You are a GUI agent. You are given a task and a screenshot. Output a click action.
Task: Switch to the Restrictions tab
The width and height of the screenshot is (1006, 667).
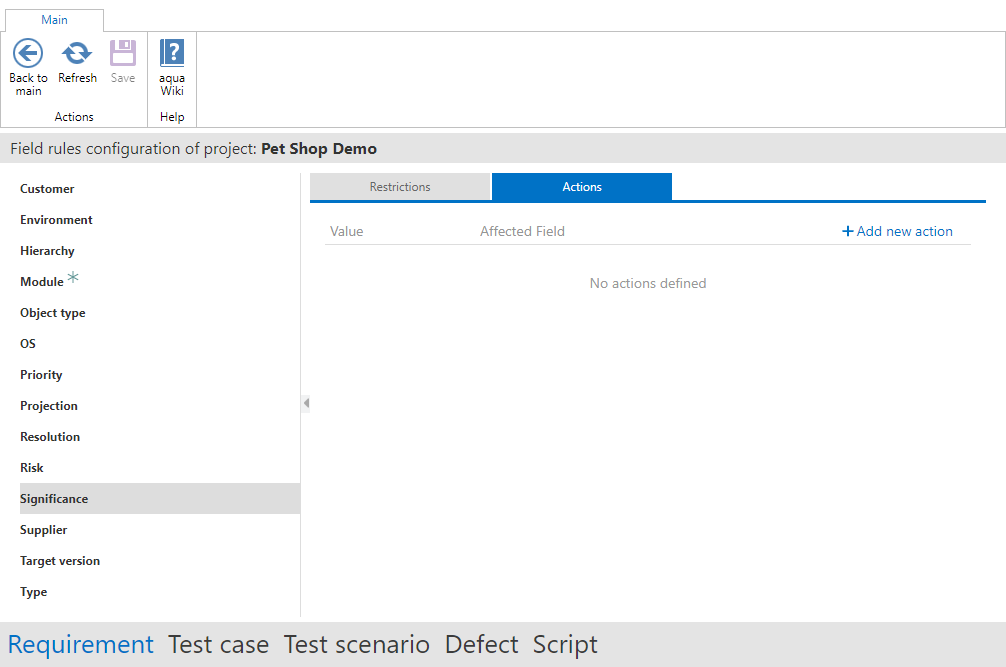tap(400, 187)
